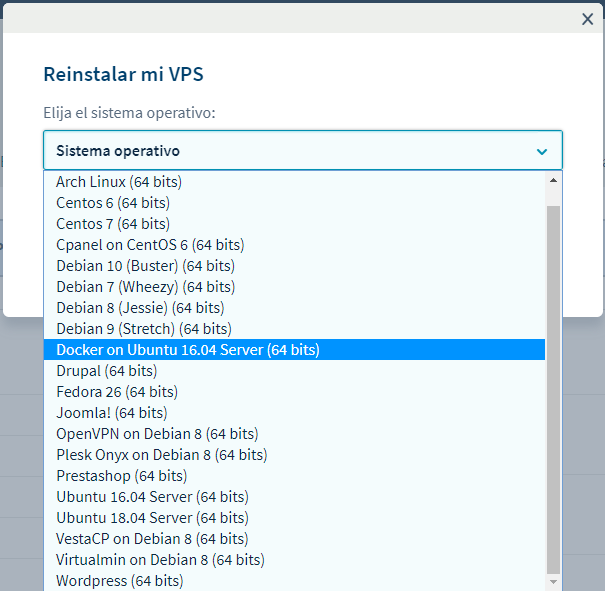605x591 pixels.
Task: Choose Debian 9 (Stretch) option
Action: [x=294, y=329]
